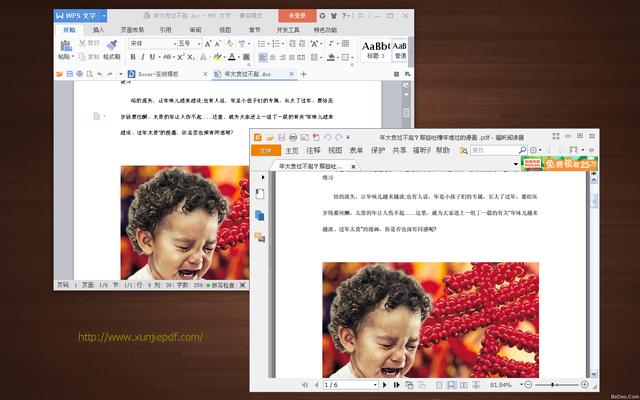Screen dimensions: 640x400
Task: Apply font color A in WPS
Action: [x=232, y=57]
